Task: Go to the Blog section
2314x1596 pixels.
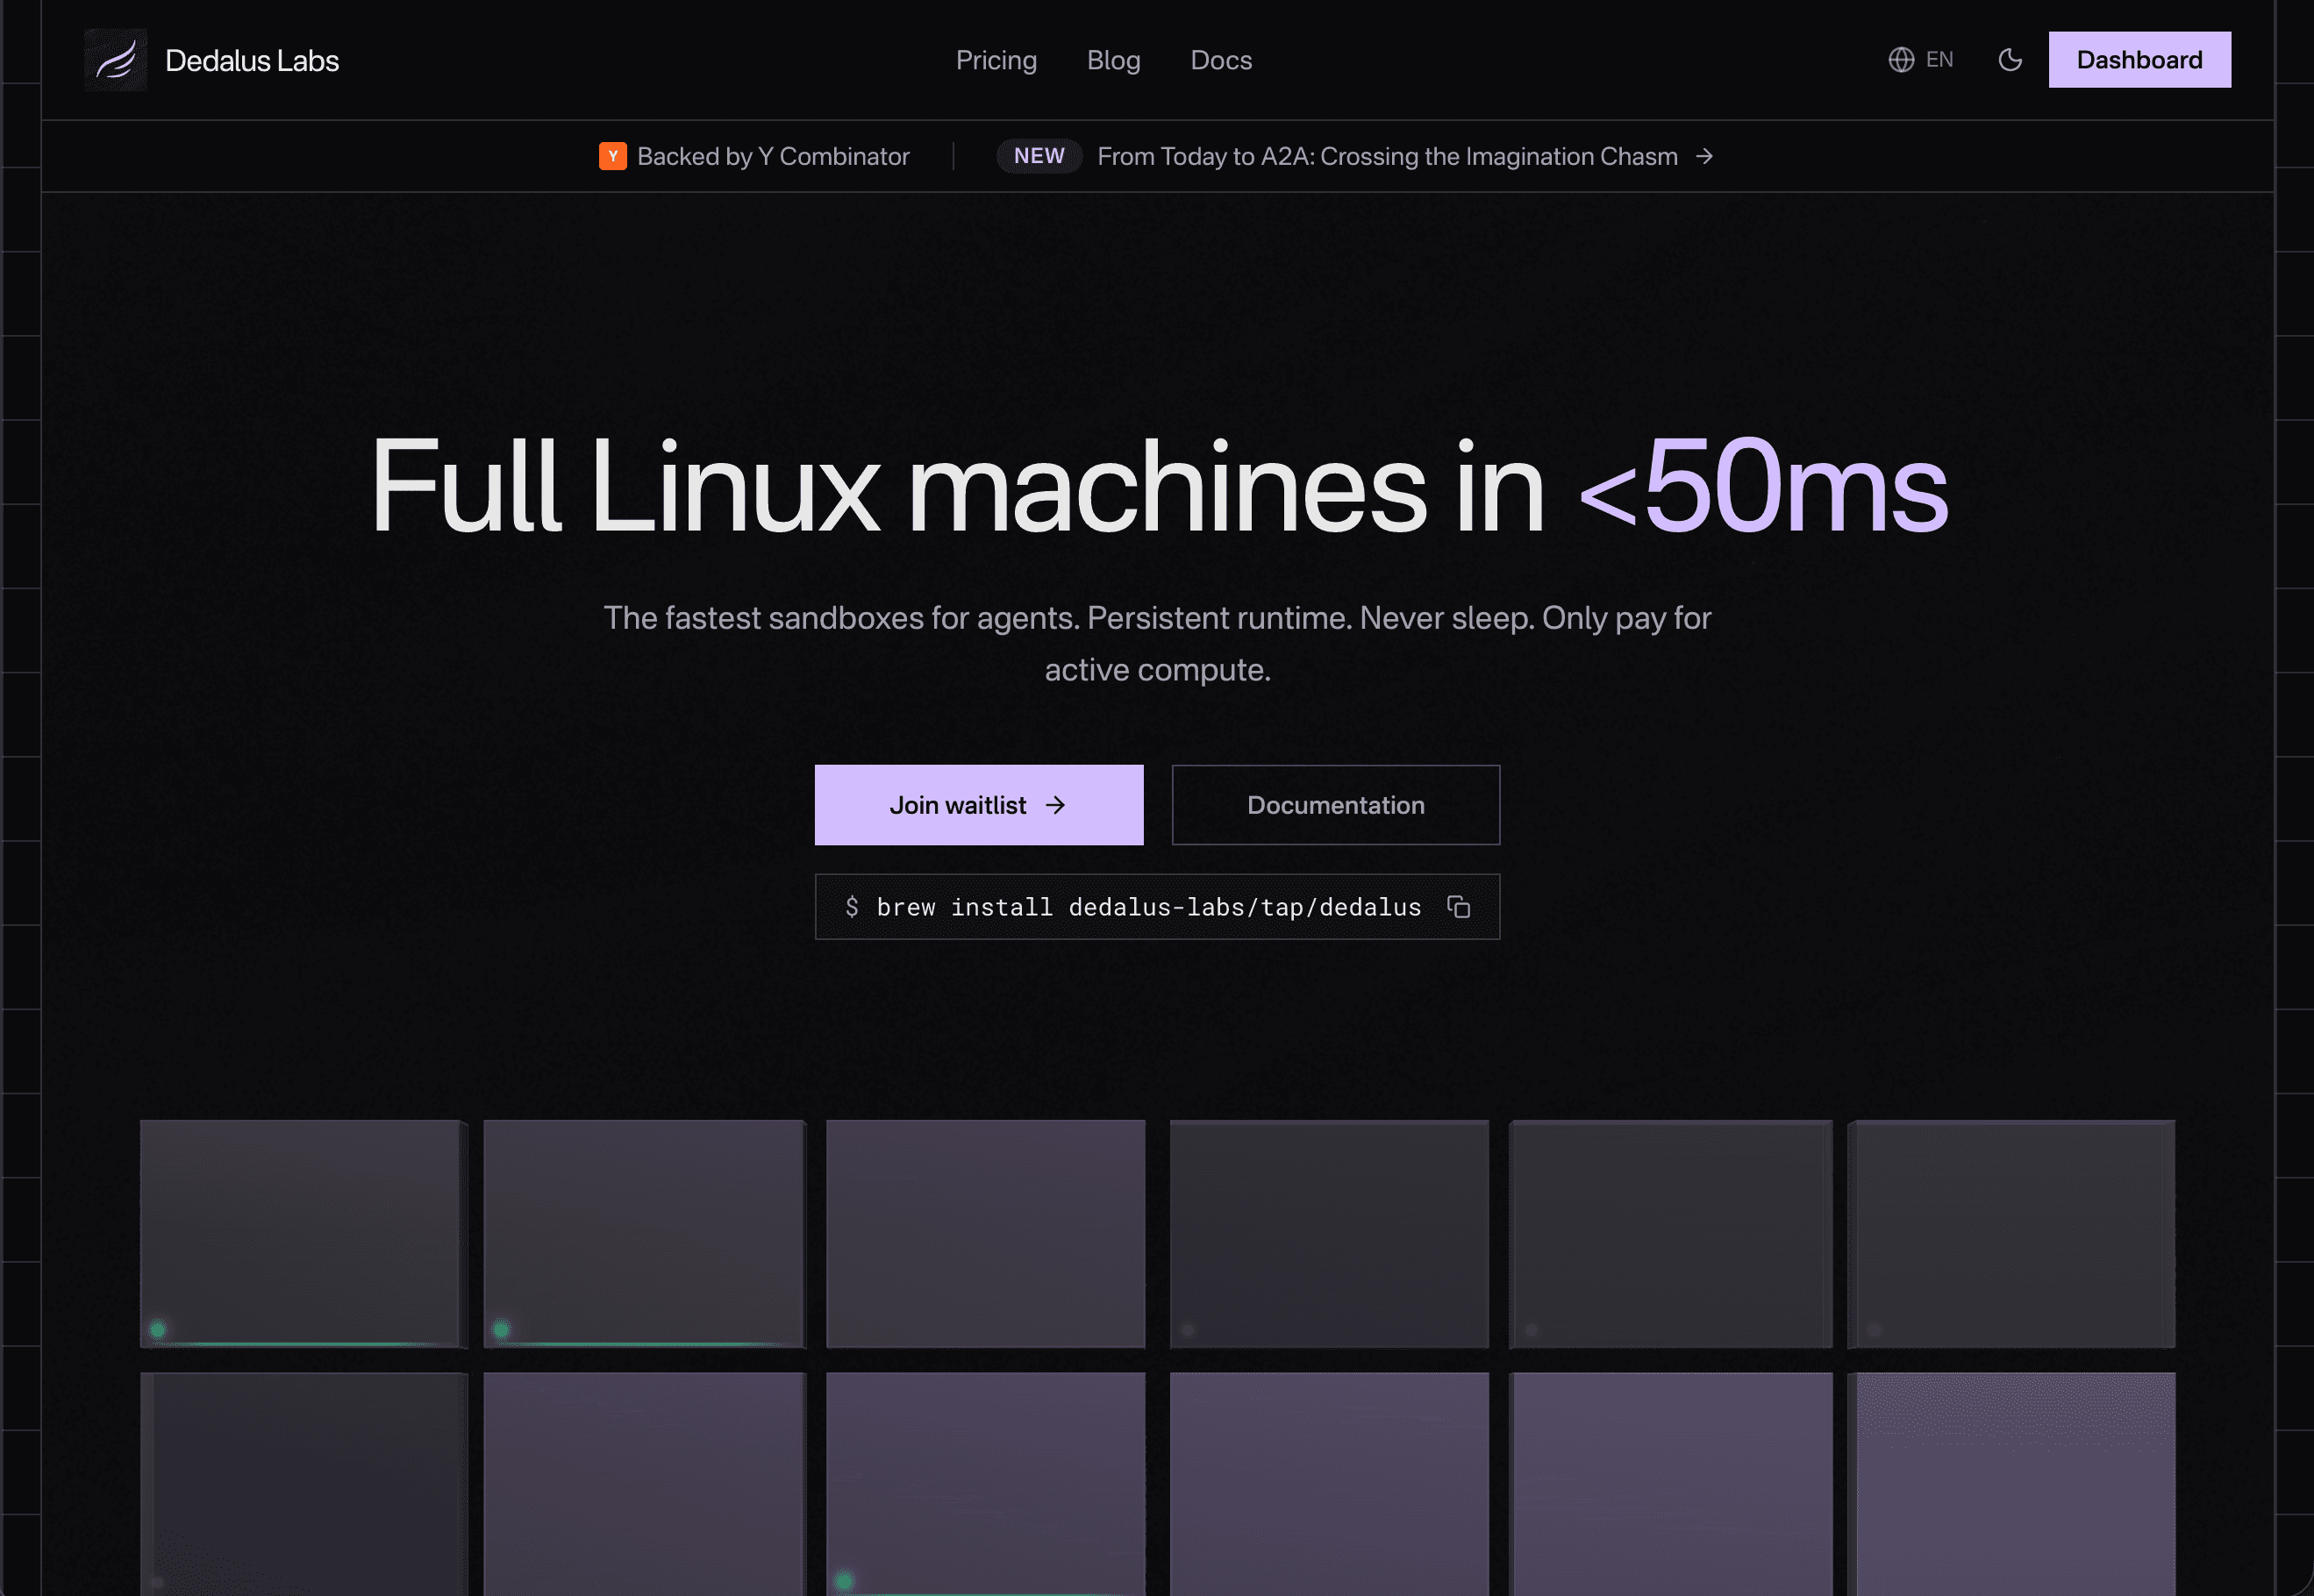Action: coord(1113,60)
